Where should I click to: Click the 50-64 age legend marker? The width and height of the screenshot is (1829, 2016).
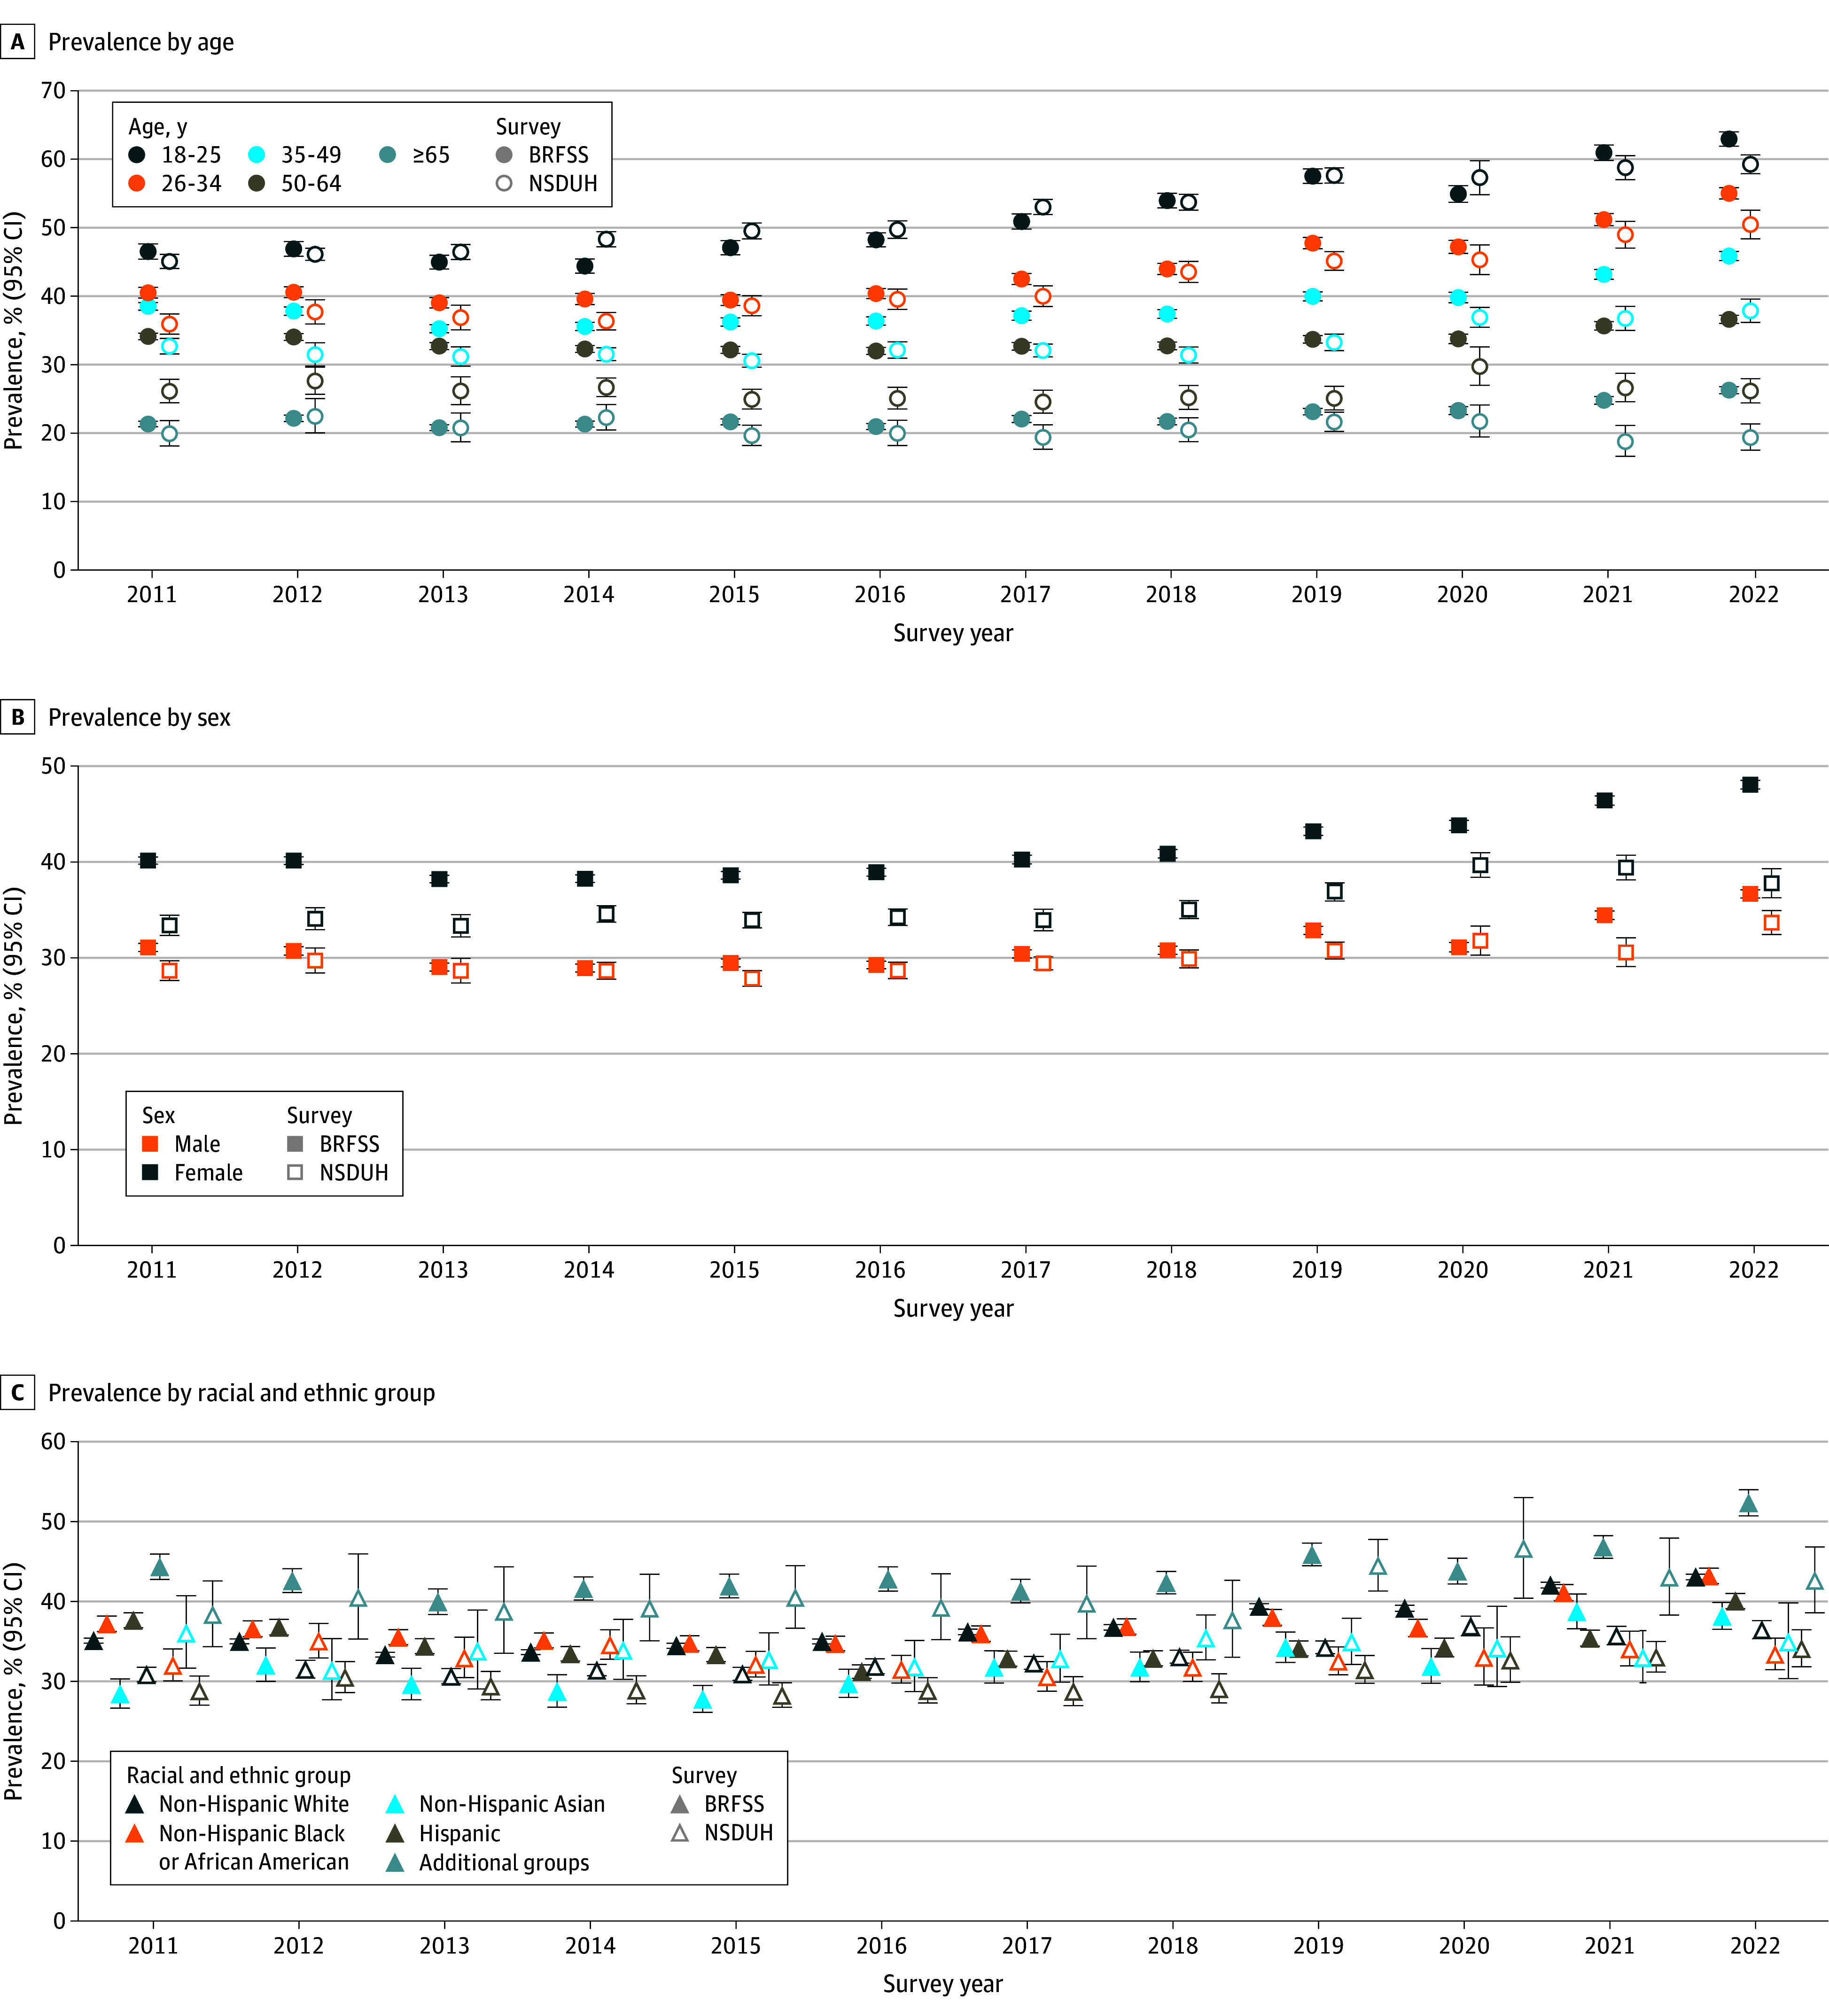pyautogui.click(x=257, y=184)
